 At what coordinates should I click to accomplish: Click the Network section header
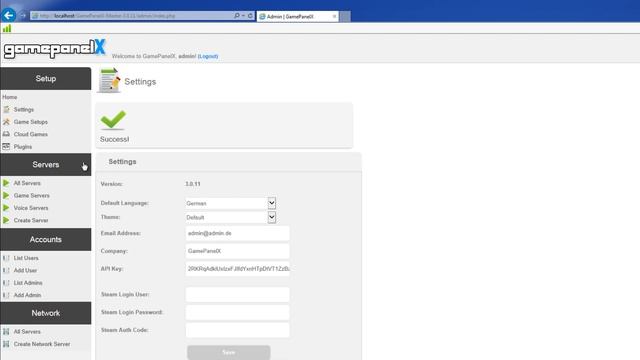pyautogui.click(x=46, y=313)
